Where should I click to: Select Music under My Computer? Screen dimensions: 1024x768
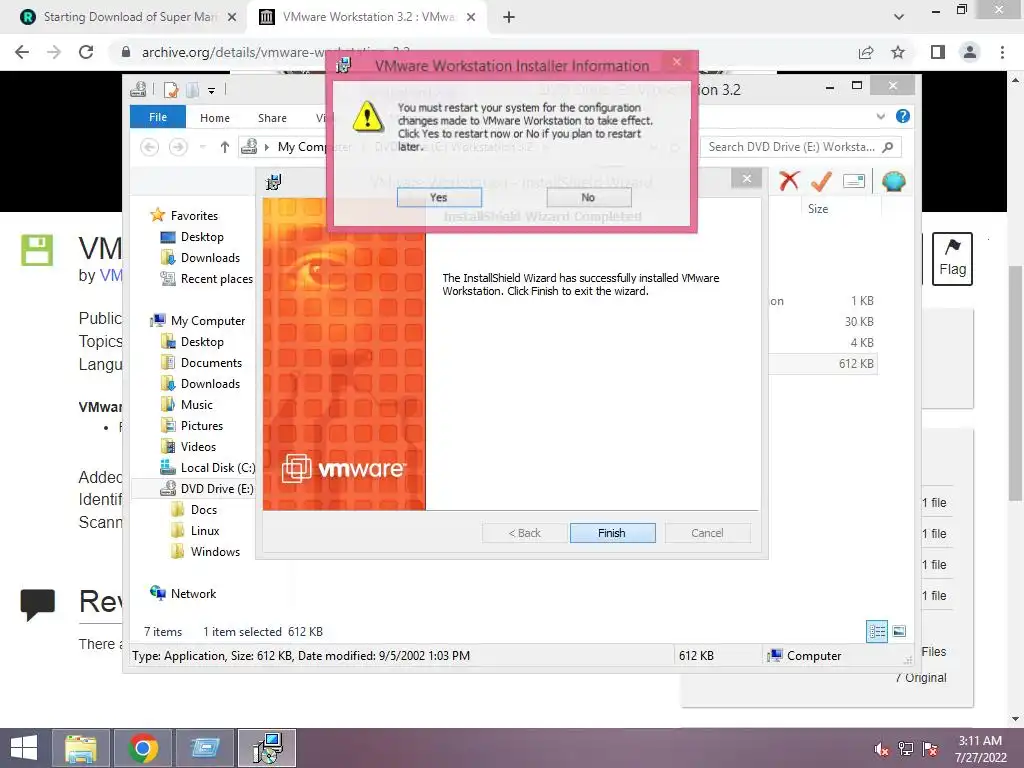click(x=197, y=404)
